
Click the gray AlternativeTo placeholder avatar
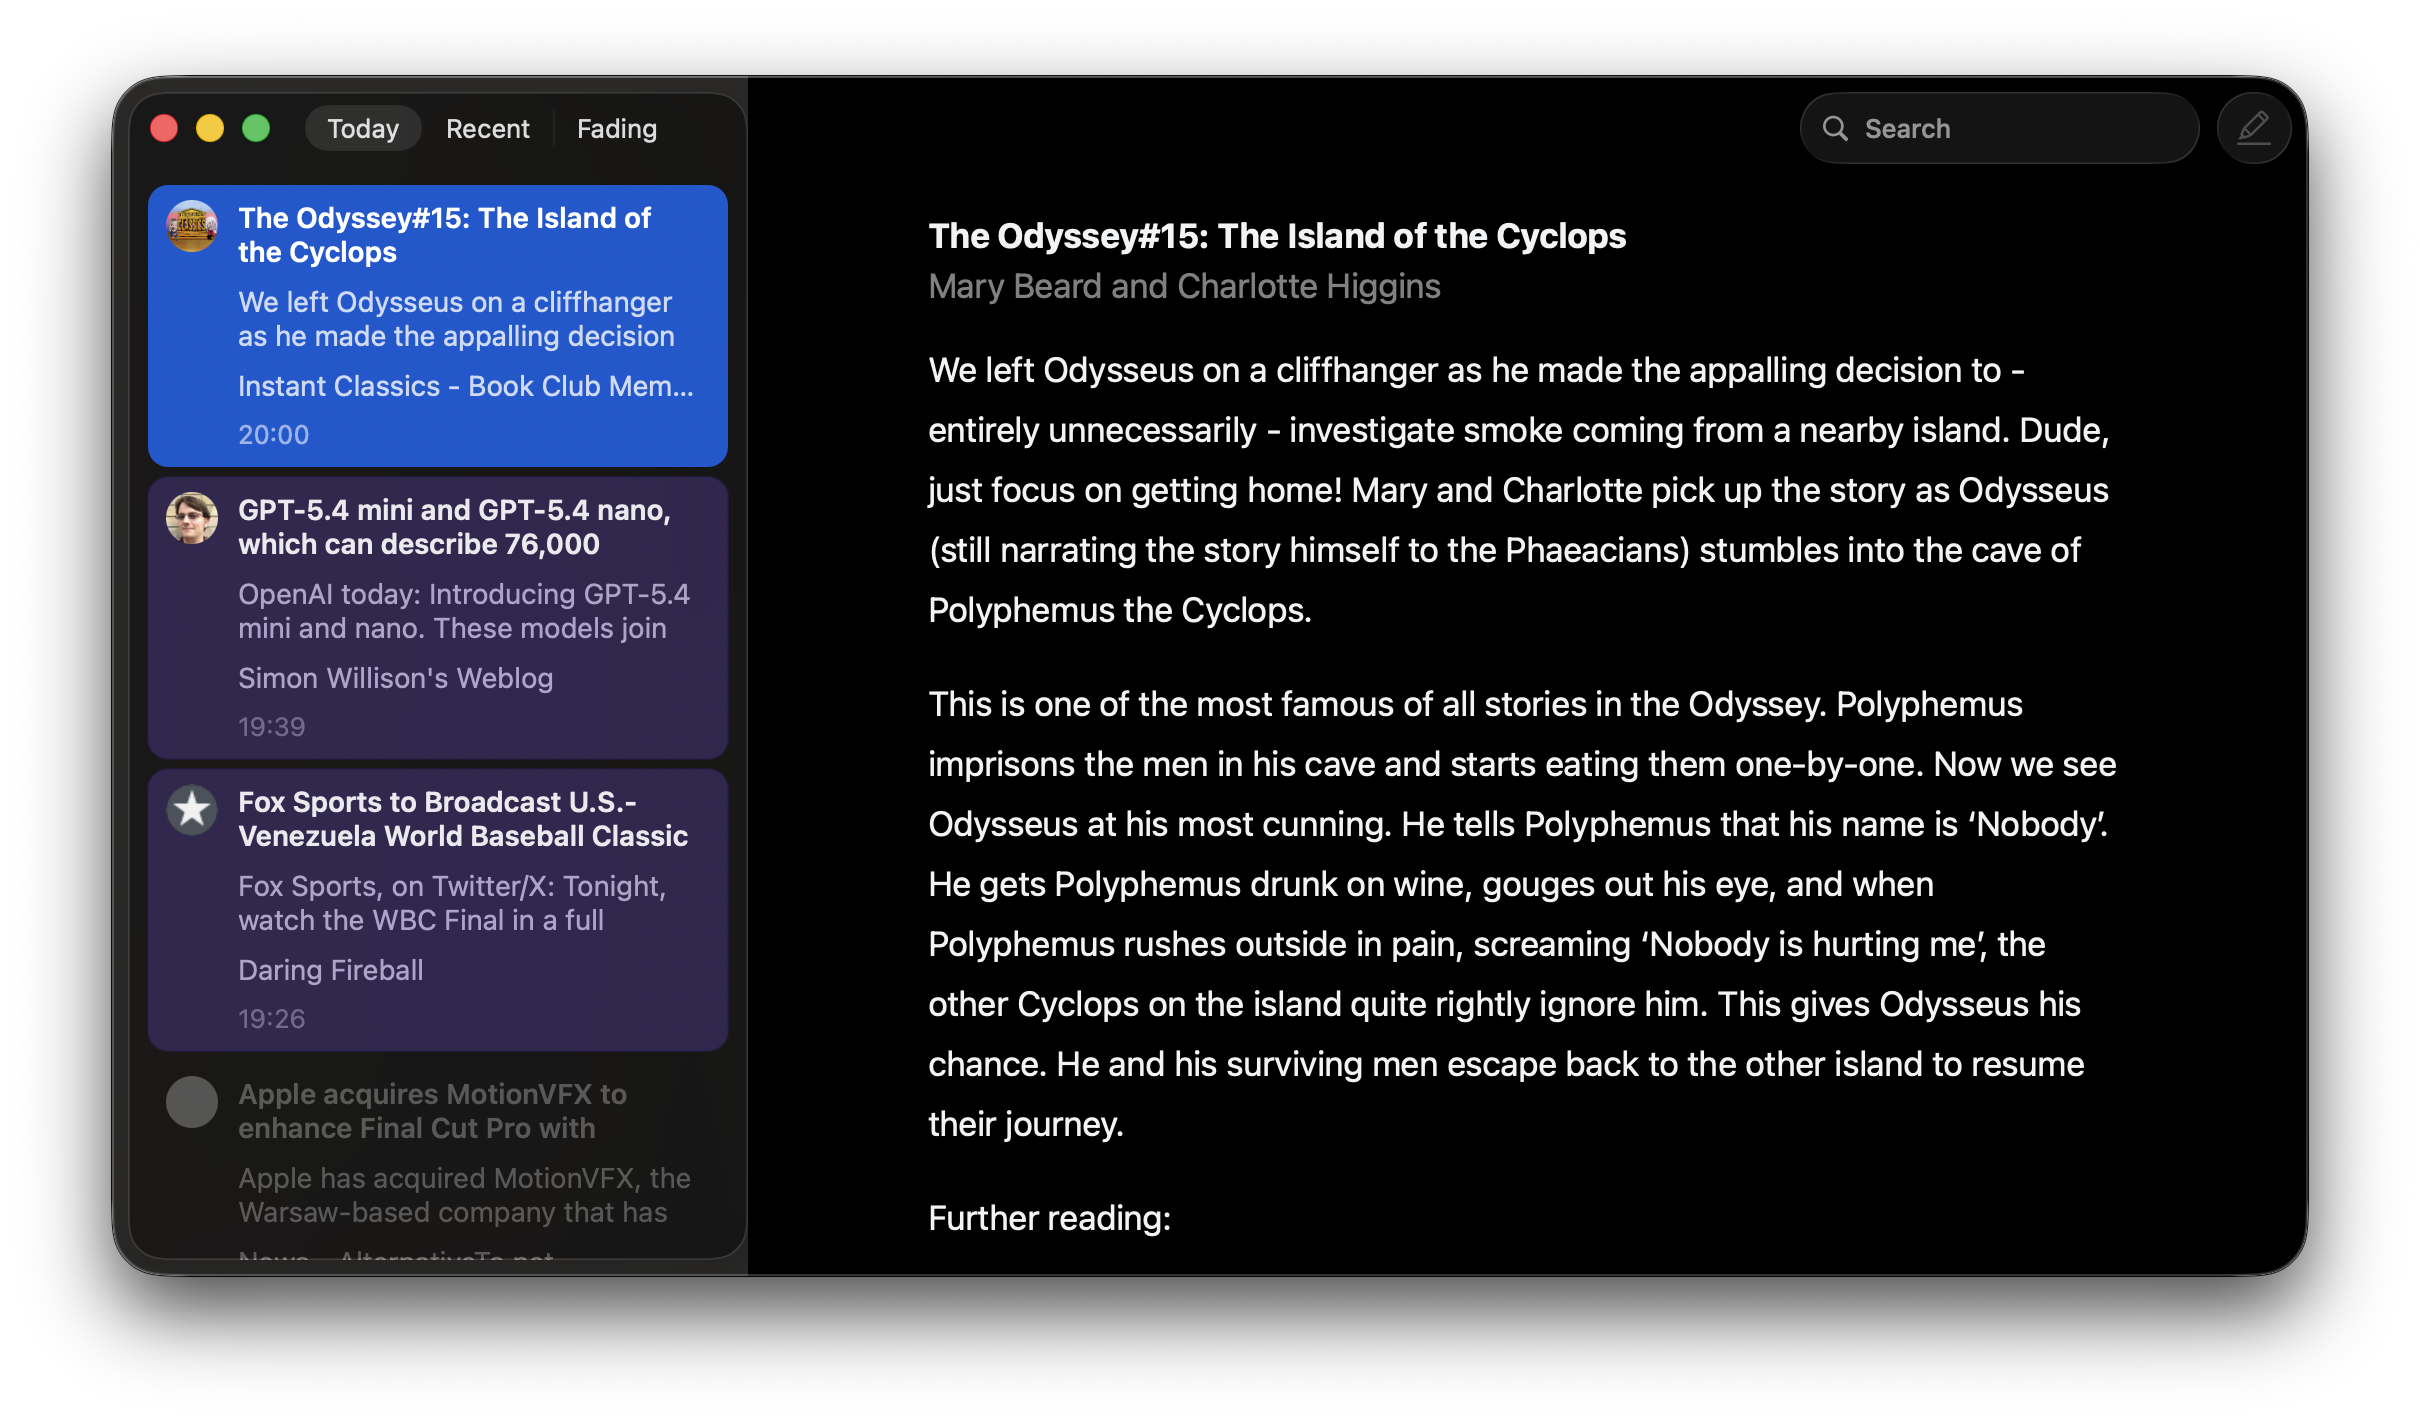click(x=192, y=1102)
